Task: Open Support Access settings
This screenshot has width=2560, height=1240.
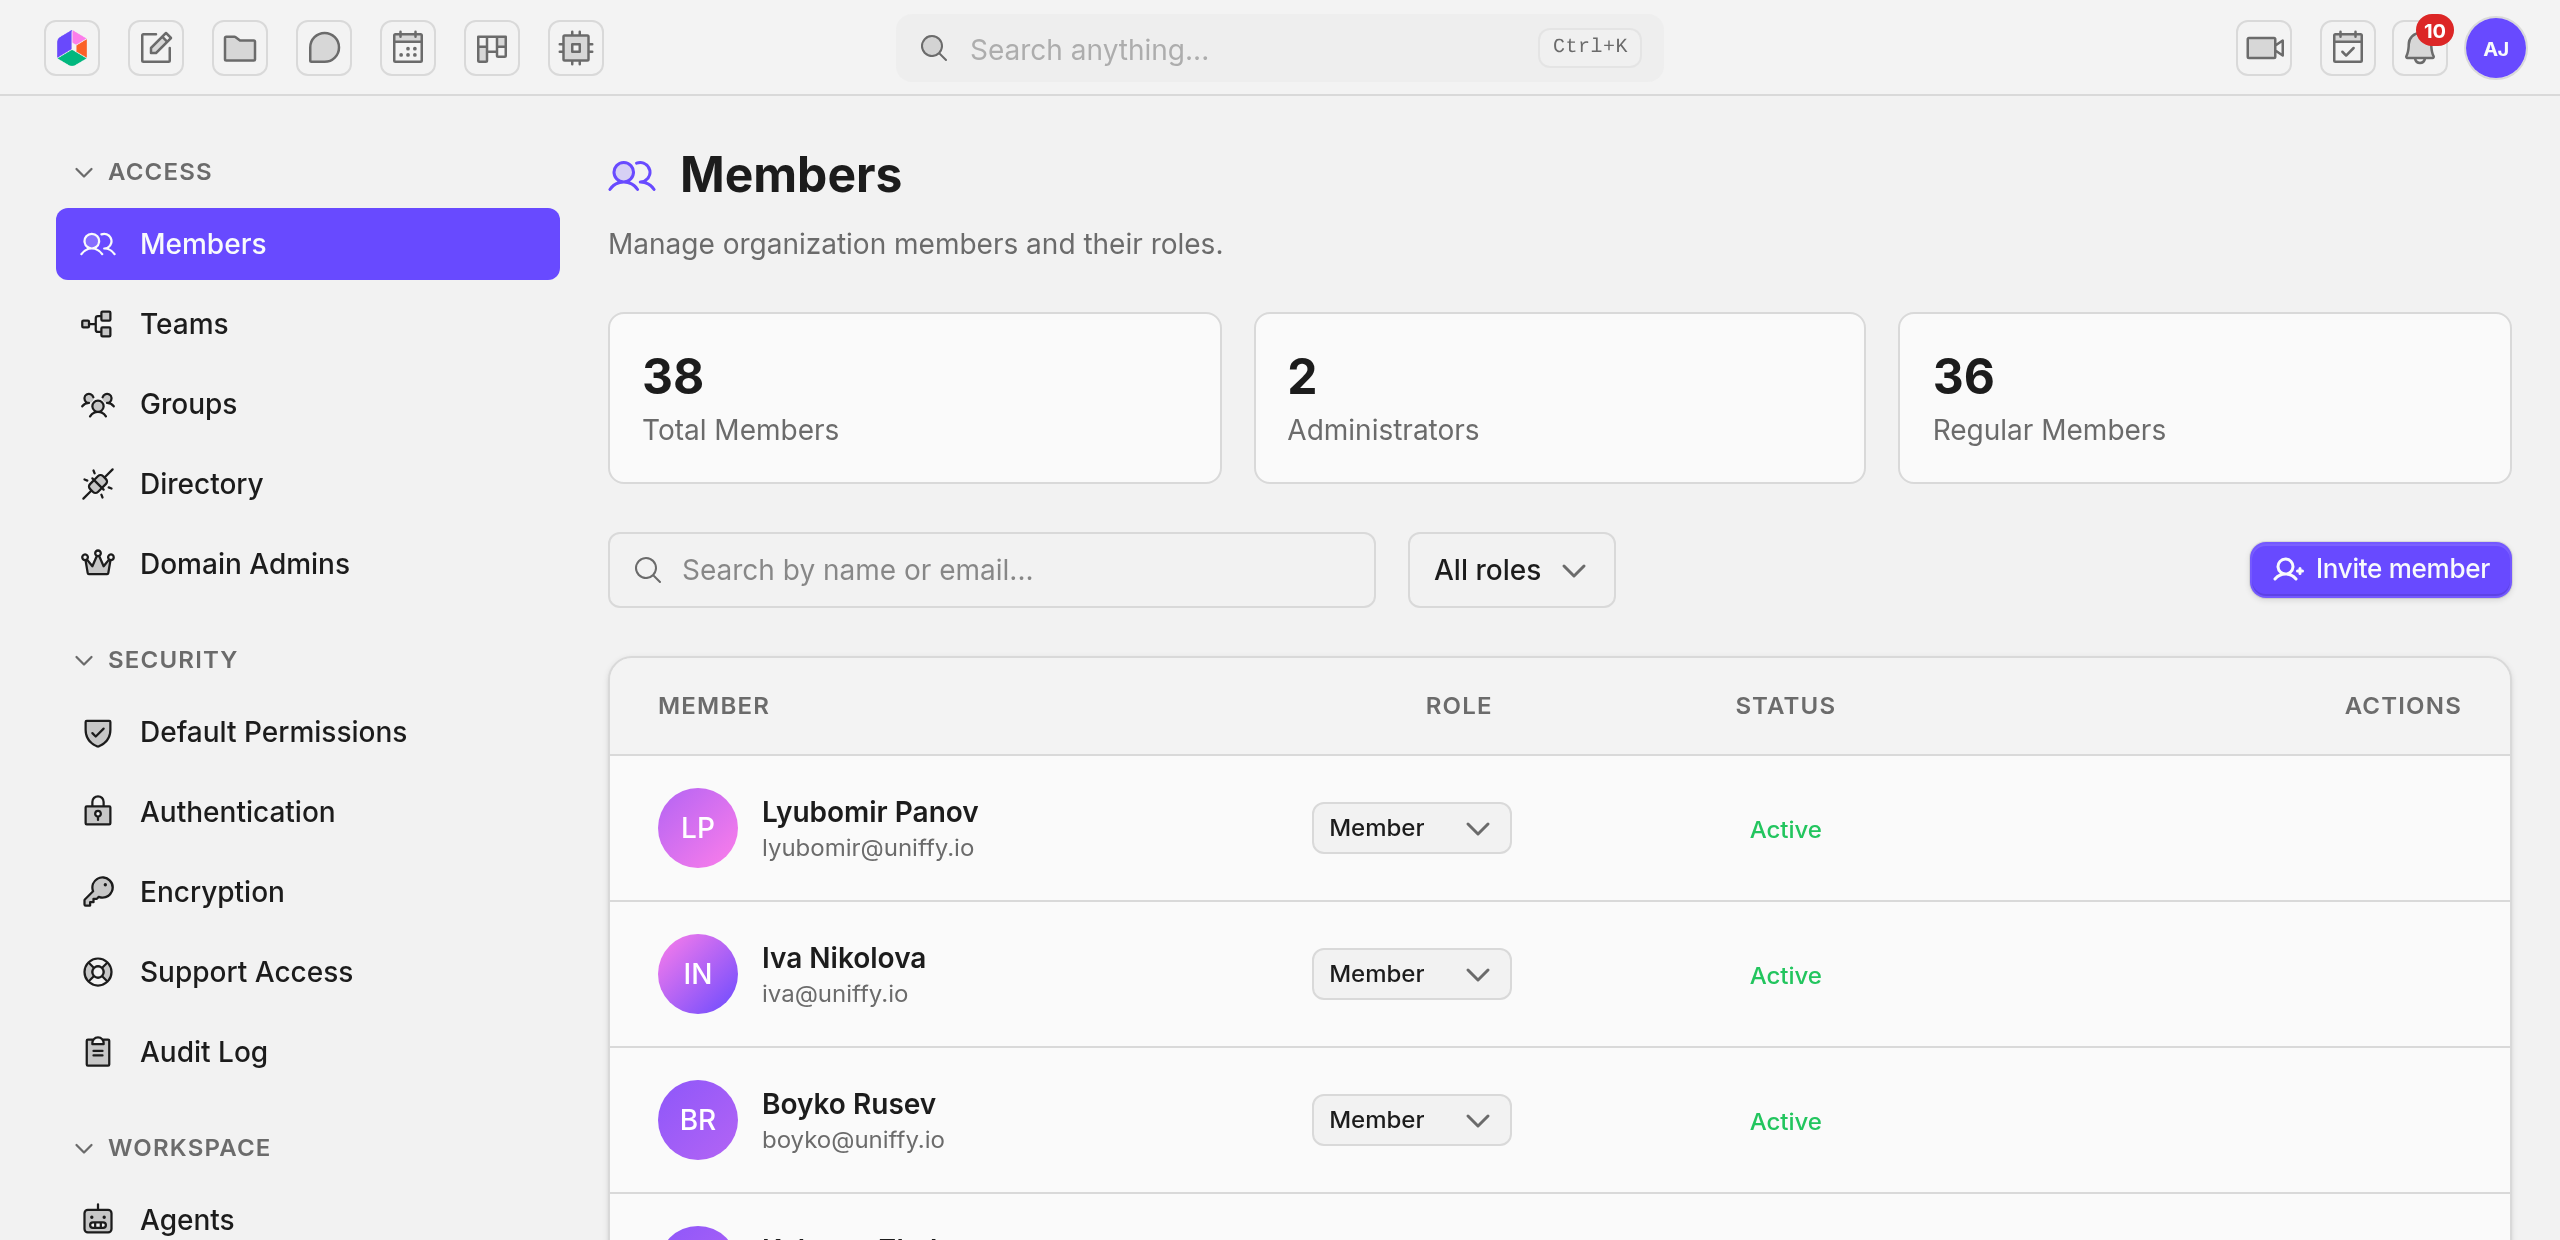Action: pos(308,972)
